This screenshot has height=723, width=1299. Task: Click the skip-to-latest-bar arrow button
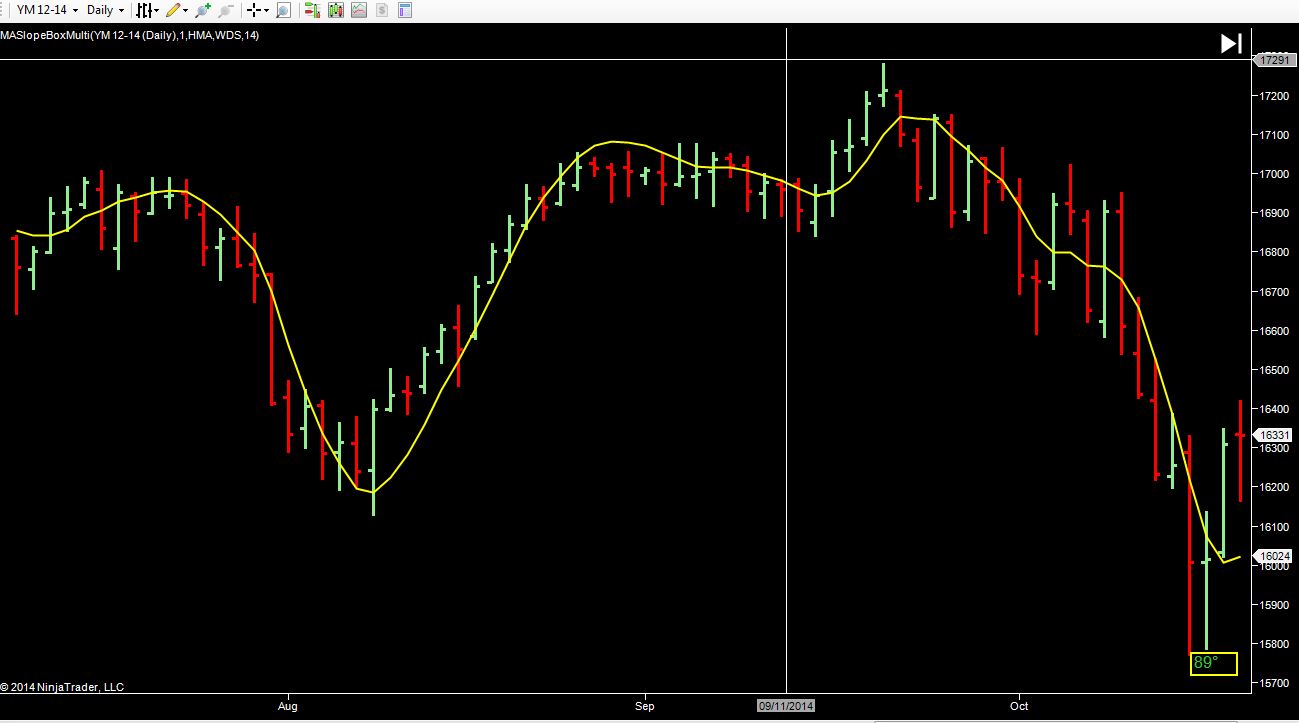coord(1231,43)
